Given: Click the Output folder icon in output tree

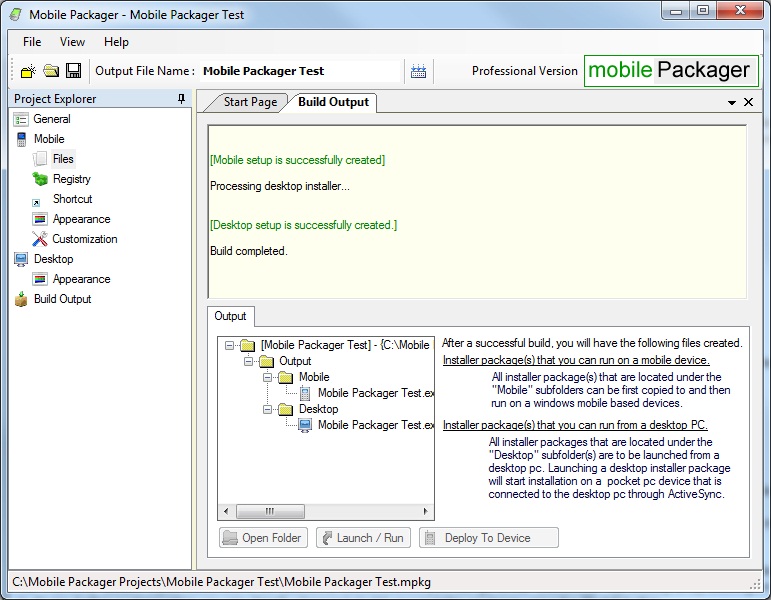Looking at the screenshot, I should tap(266, 361).
